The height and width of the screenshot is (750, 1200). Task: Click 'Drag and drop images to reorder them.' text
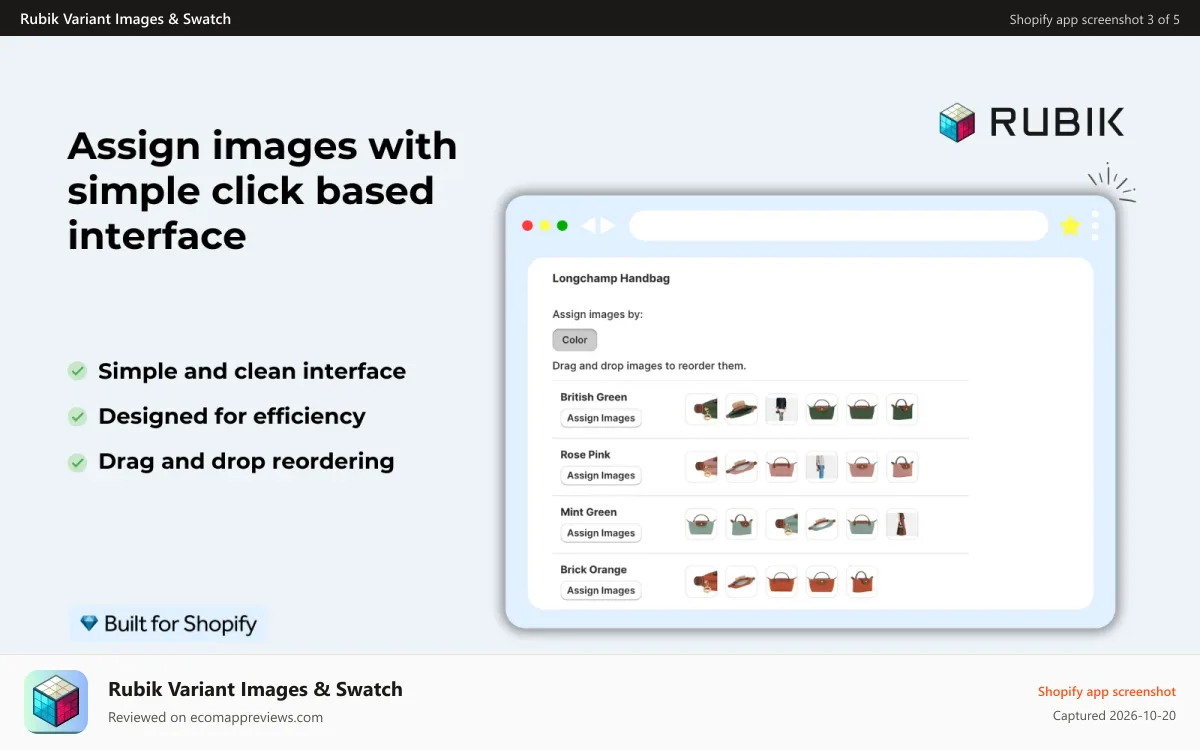click(649, 366)
